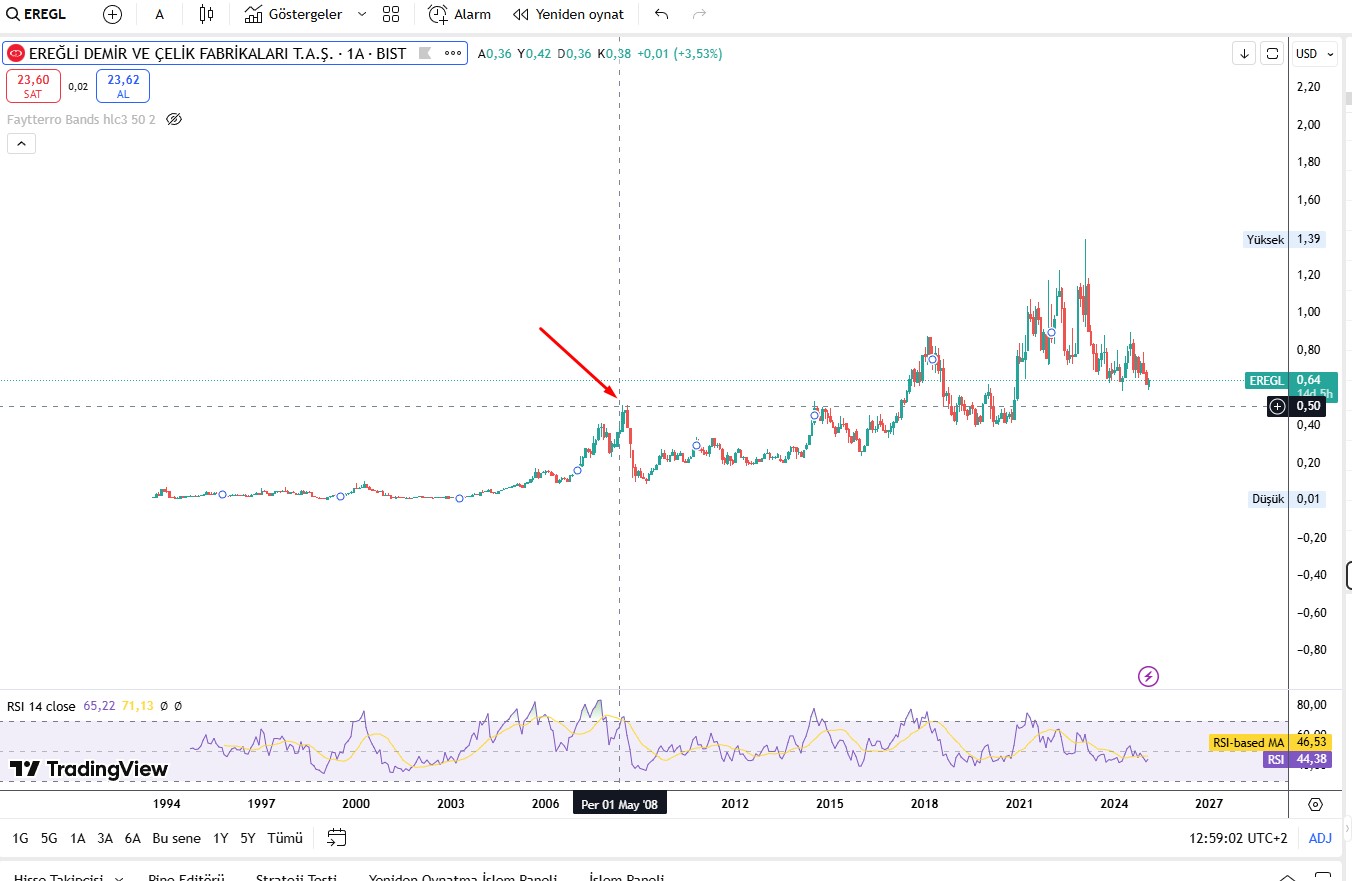The width and height of the screenshot is (1352, 881).
Task: Expand the favorite indicators chevron
Action: coord(362,15)
